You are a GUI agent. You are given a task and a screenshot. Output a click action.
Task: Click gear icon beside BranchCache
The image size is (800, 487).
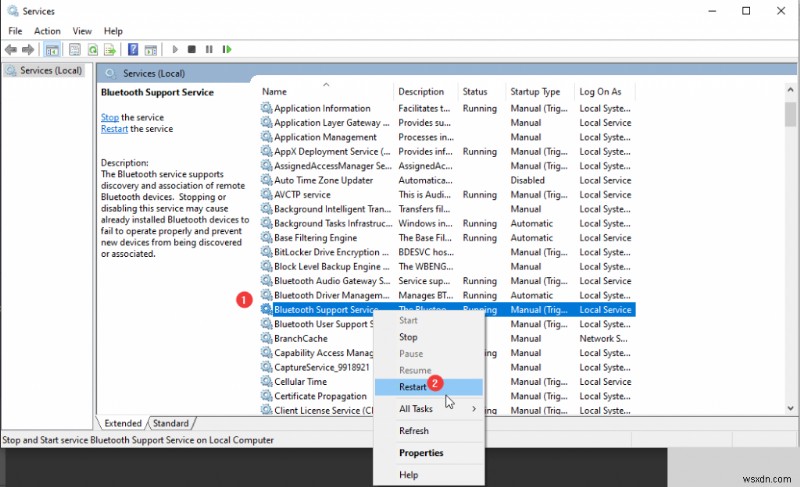coord(266,338)
